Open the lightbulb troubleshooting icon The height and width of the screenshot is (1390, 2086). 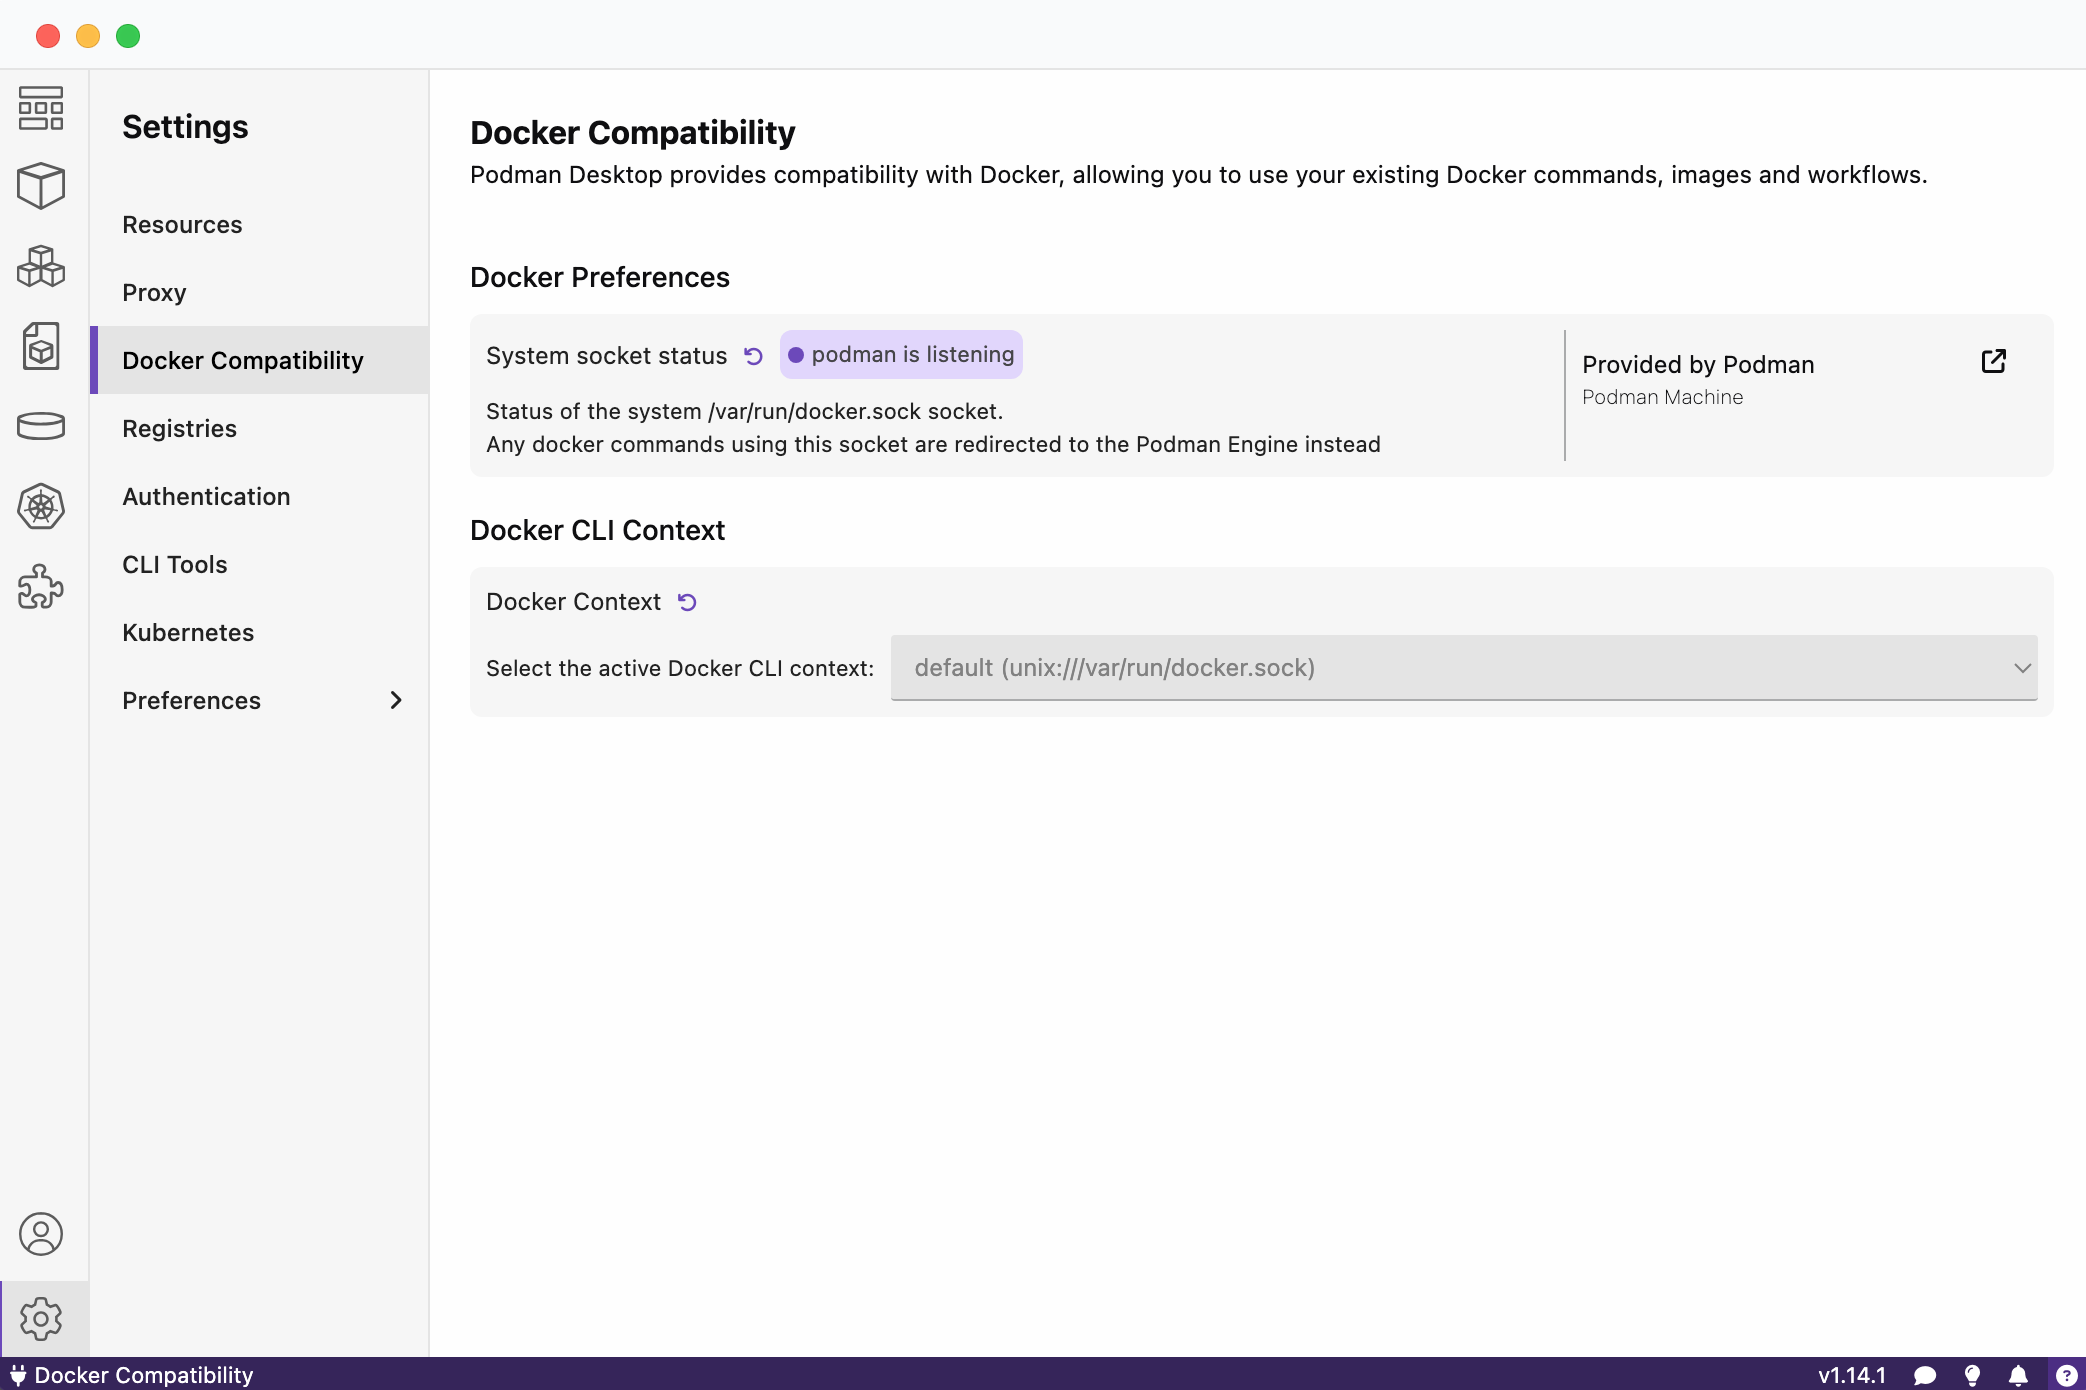point(1972,1375)
